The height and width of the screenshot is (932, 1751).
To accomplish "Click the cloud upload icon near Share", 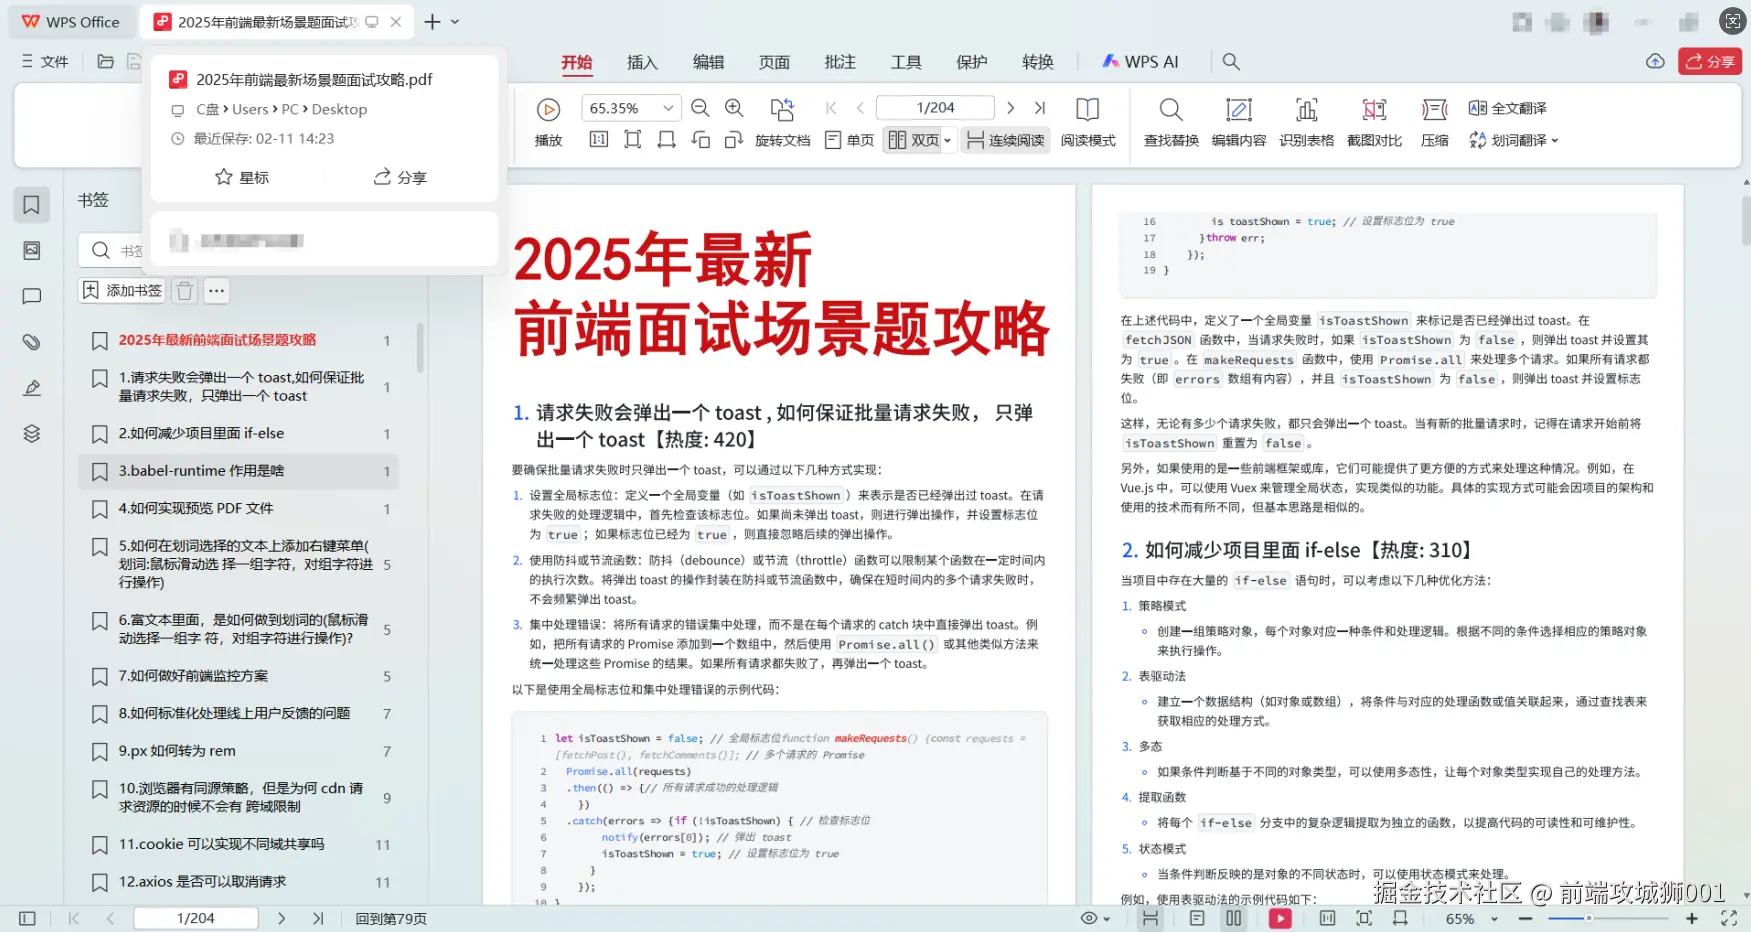I will pos(1655,62).
